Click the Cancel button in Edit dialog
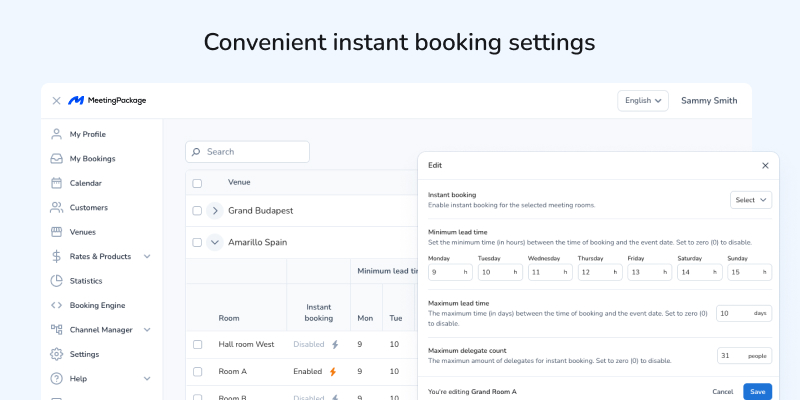Image resolution: width=800 pixels, height=400 pixels. pyautogui.click(x=722, y=391)
